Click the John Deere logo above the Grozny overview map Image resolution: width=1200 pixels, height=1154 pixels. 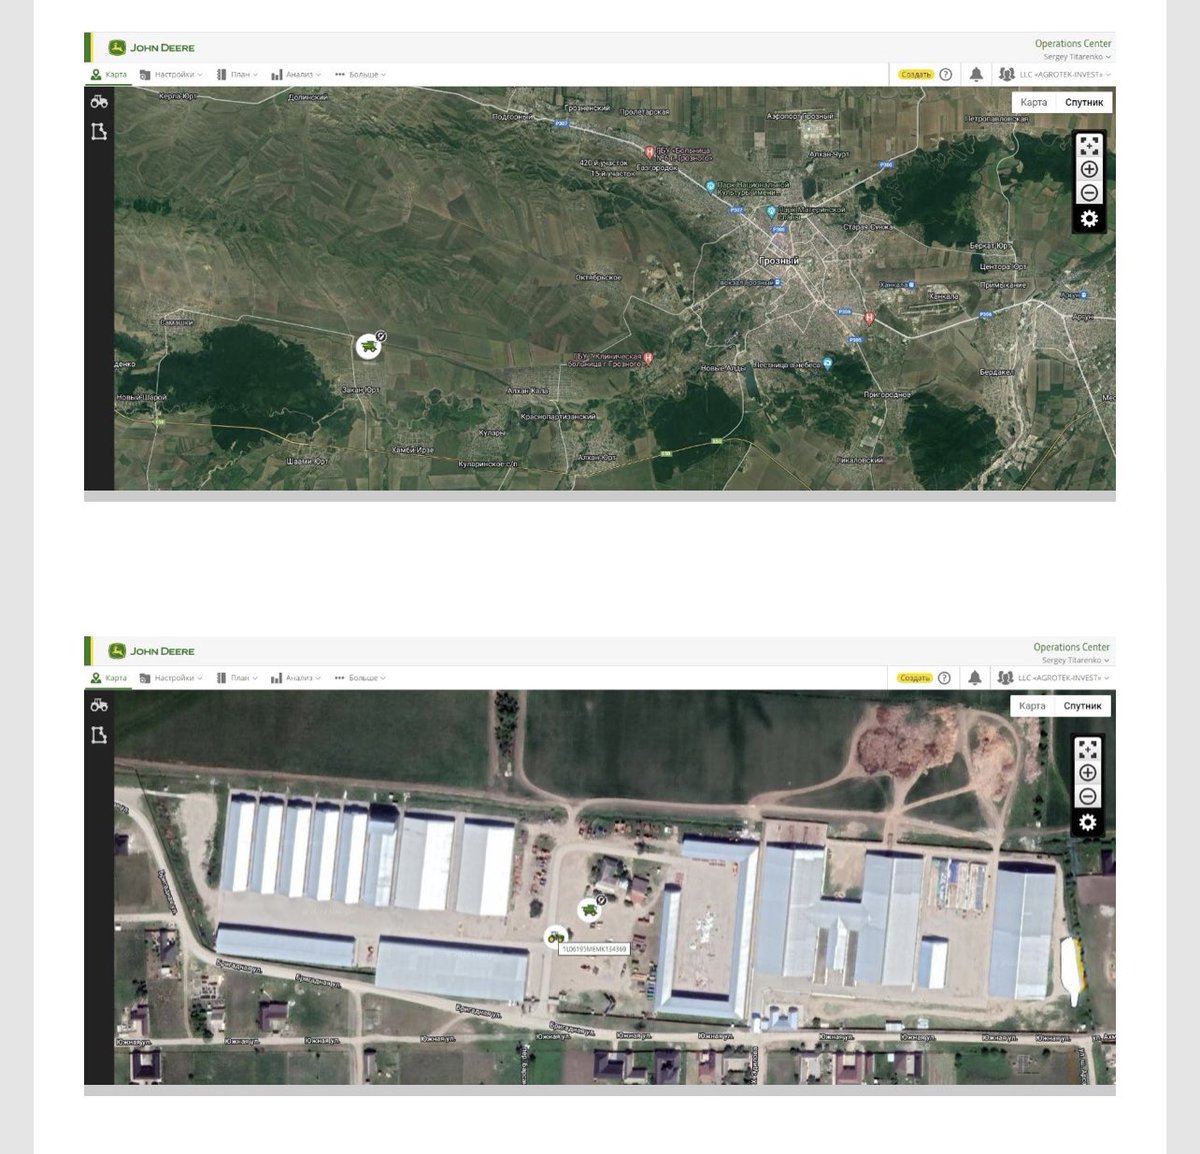coord(152,47)
